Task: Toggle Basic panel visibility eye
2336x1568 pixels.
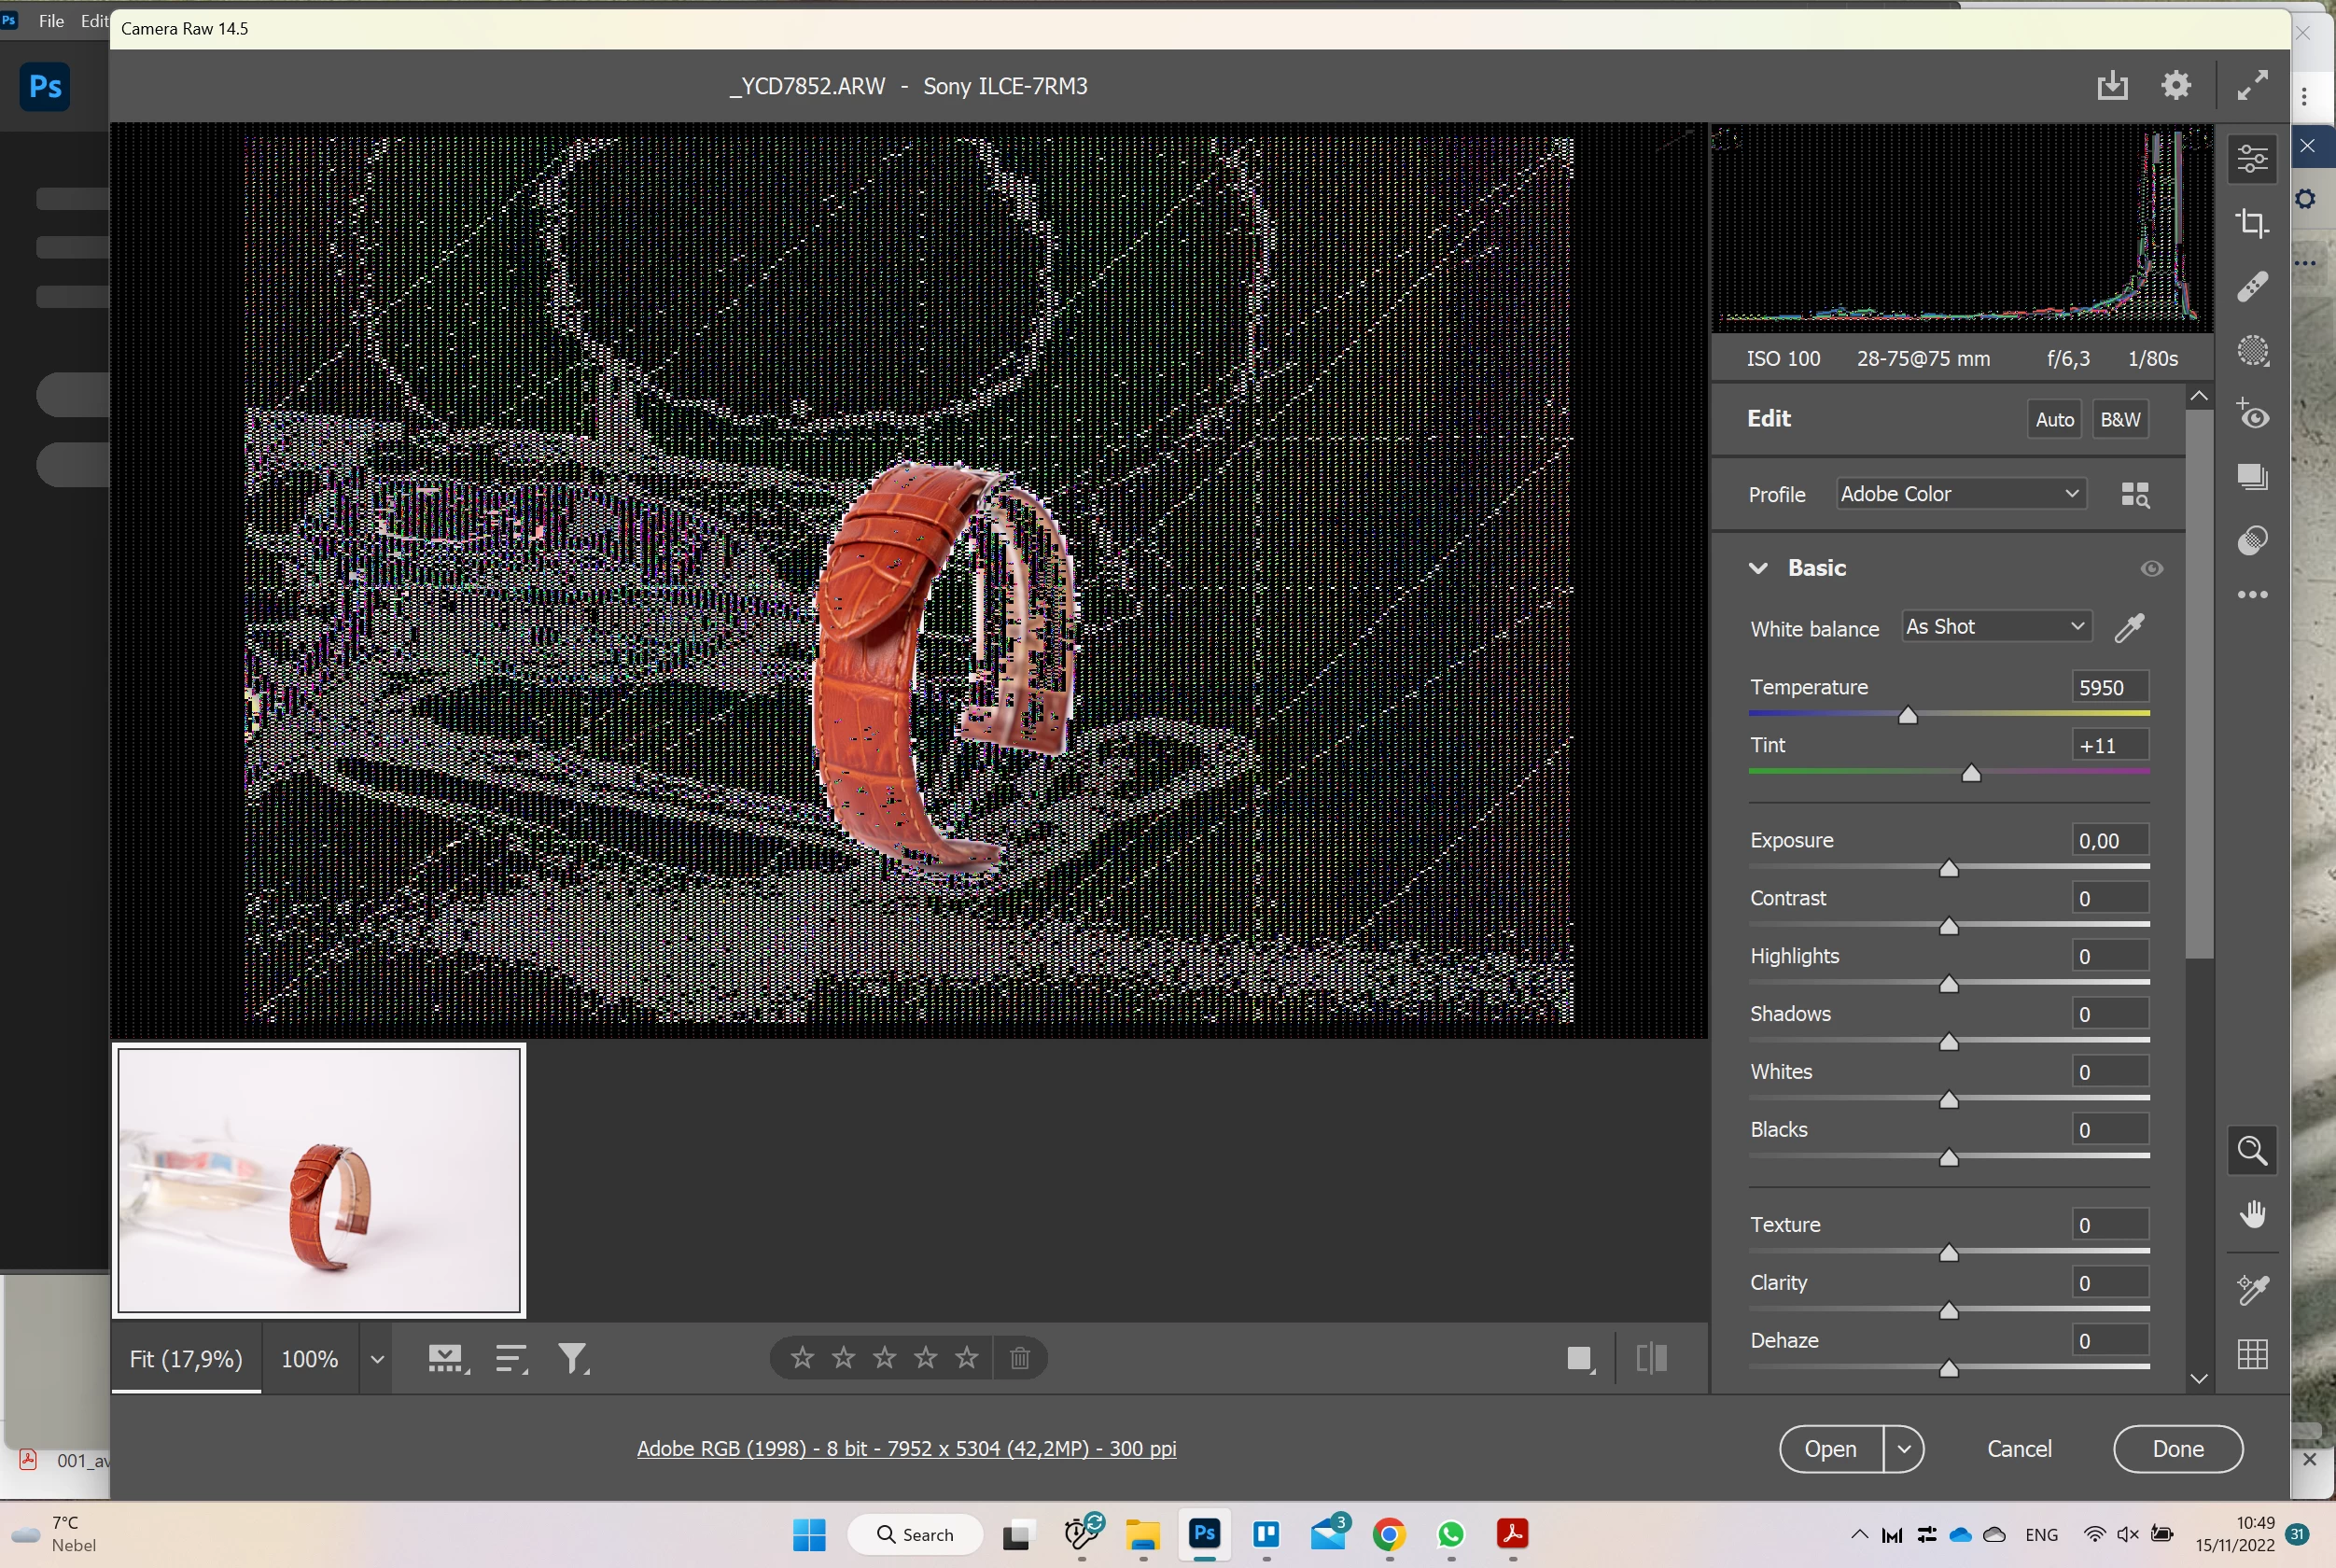Action: click(x=2151, y=568)
